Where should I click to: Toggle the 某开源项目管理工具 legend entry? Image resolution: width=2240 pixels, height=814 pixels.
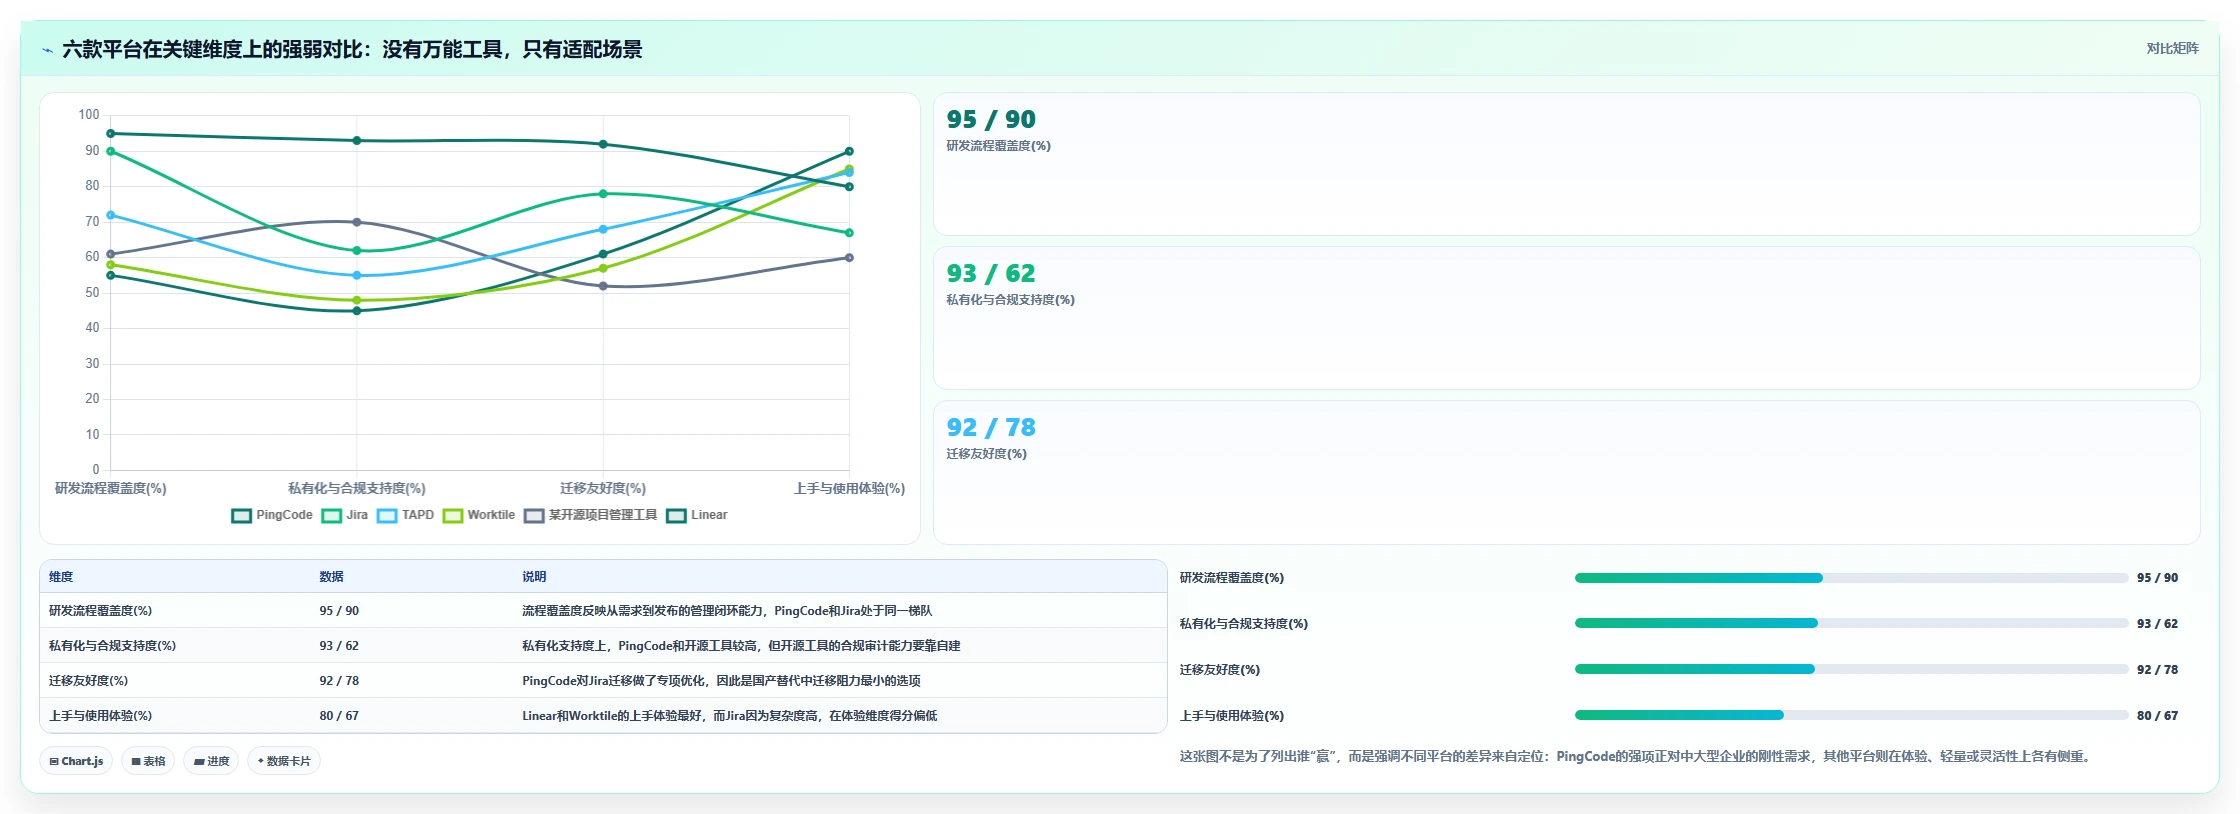[x=591, y=515]
